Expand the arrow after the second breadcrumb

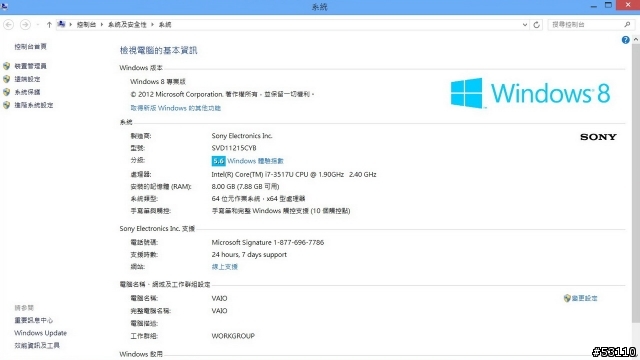click(152, 25)
